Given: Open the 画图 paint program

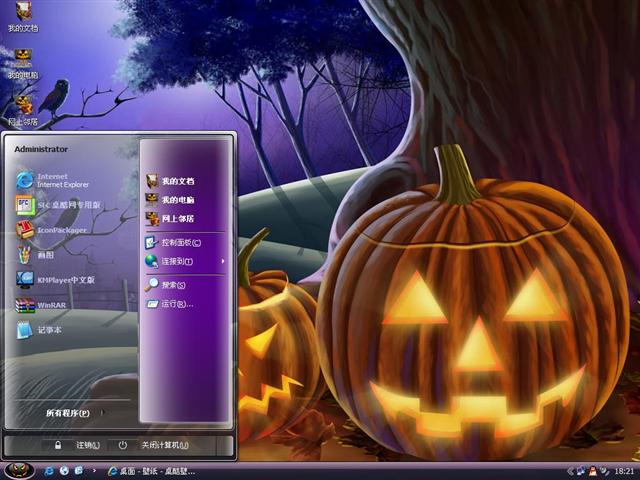Looking at the screenshot, I should pyautogui.click(x=50, y=255).
